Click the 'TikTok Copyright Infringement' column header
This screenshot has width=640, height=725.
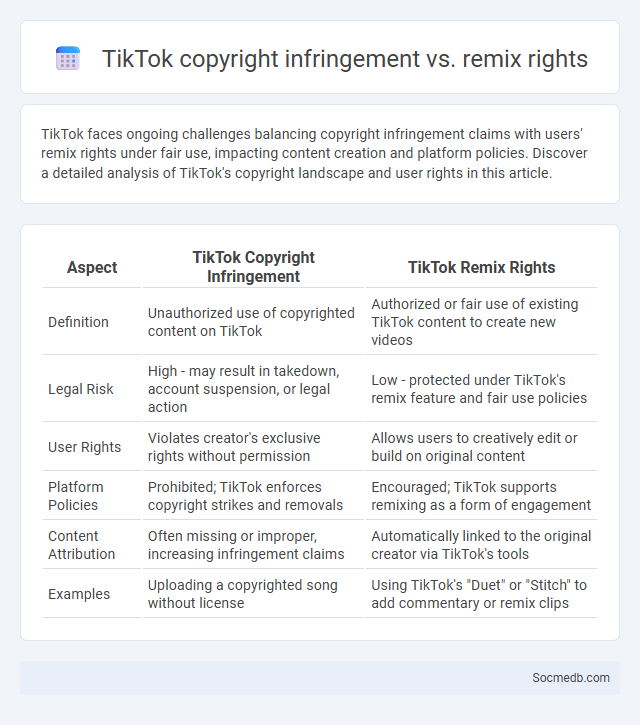coord(253,267)
